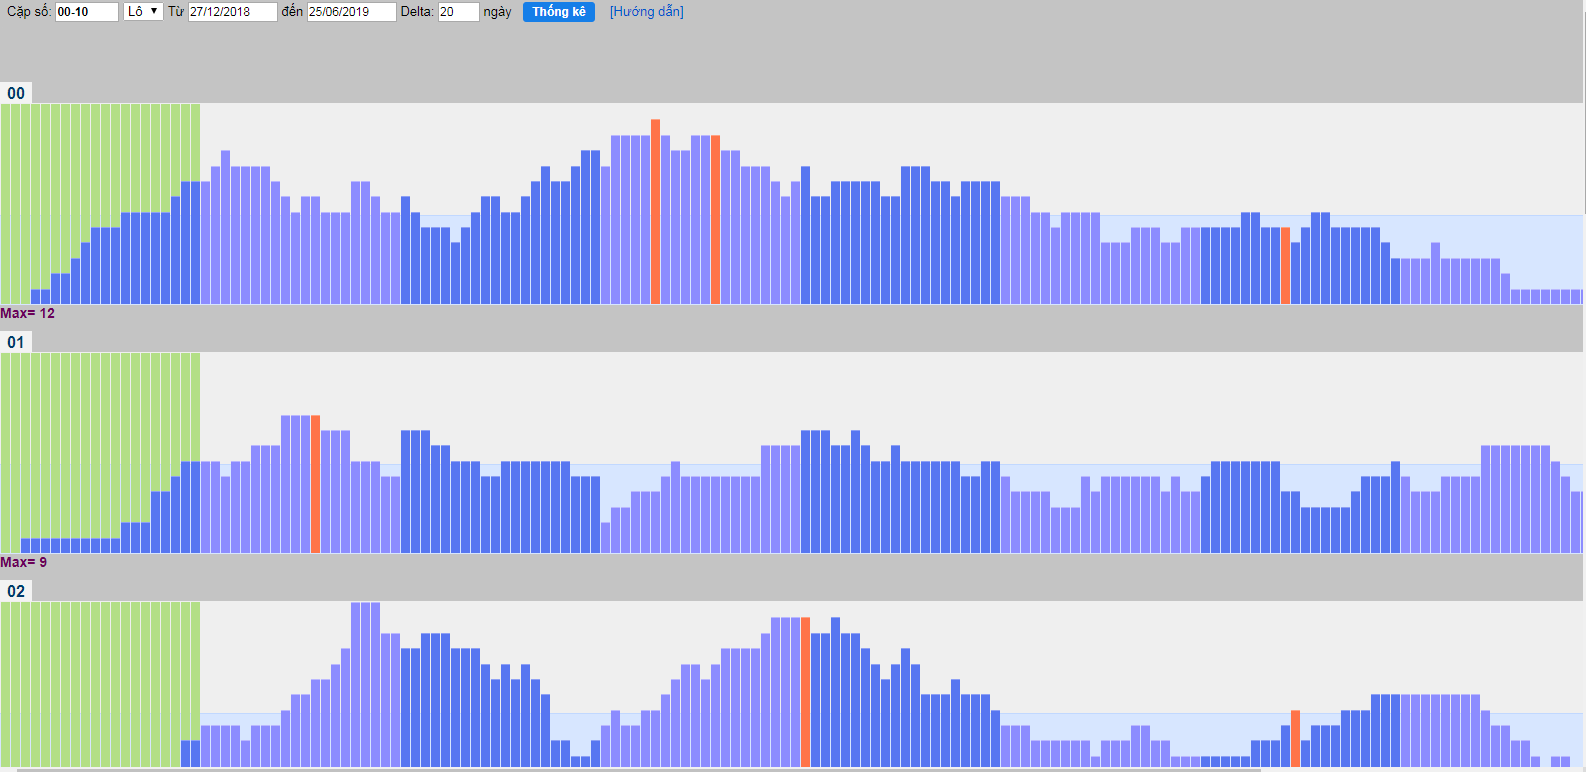Click the Max= 9 label

tap(24, 563)
